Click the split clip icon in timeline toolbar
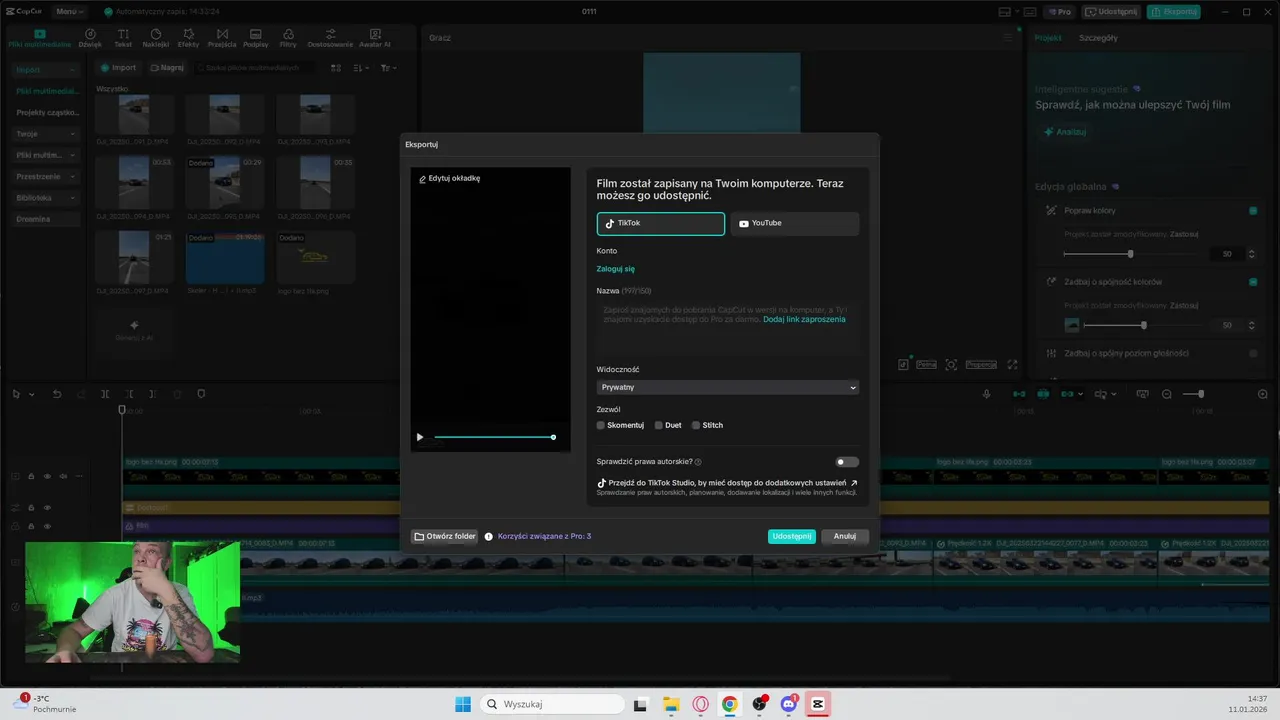The height and width of the screenshot is (720, 1280). point(104,394)
